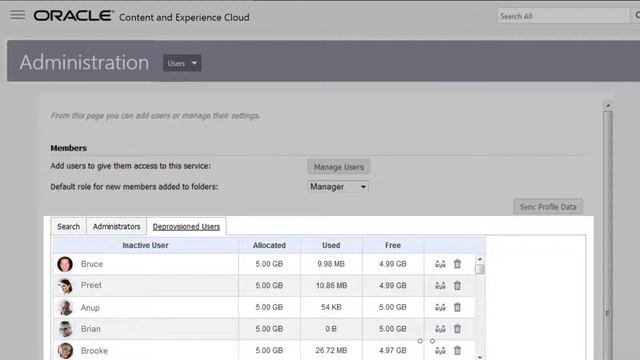Switch to the Administrators tab
Image resolution: width=640 pixels, height=360 pixels.
coord(116,227)
